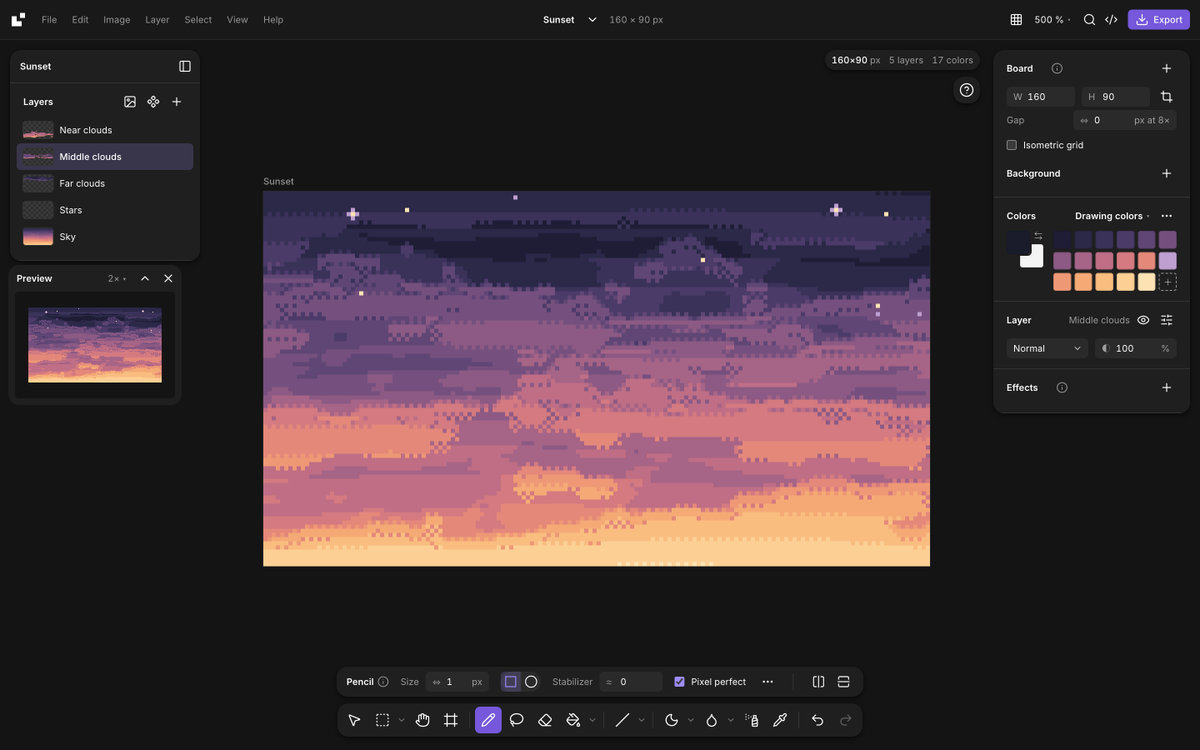
Task: Add a new layer
Action: [x=177, y=102]
